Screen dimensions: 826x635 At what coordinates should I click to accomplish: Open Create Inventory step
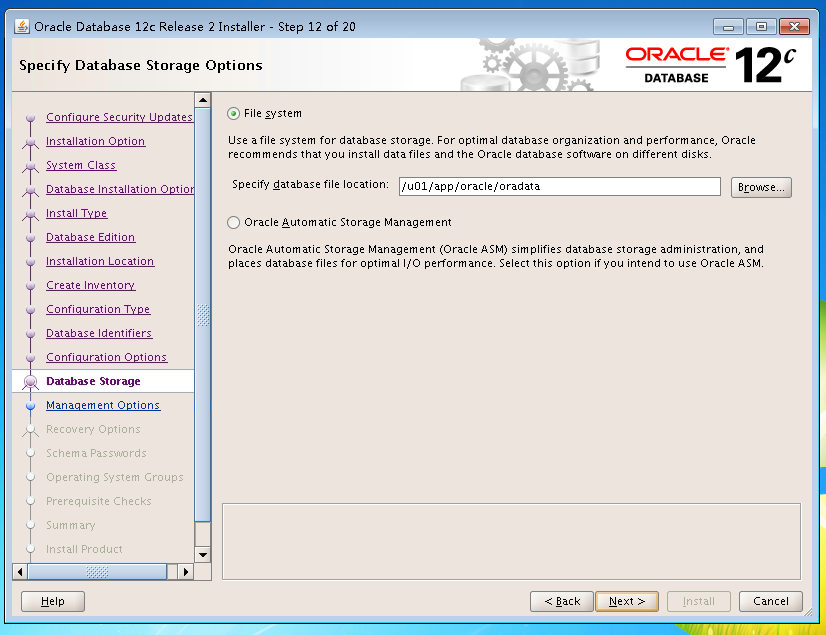[91, 285]
